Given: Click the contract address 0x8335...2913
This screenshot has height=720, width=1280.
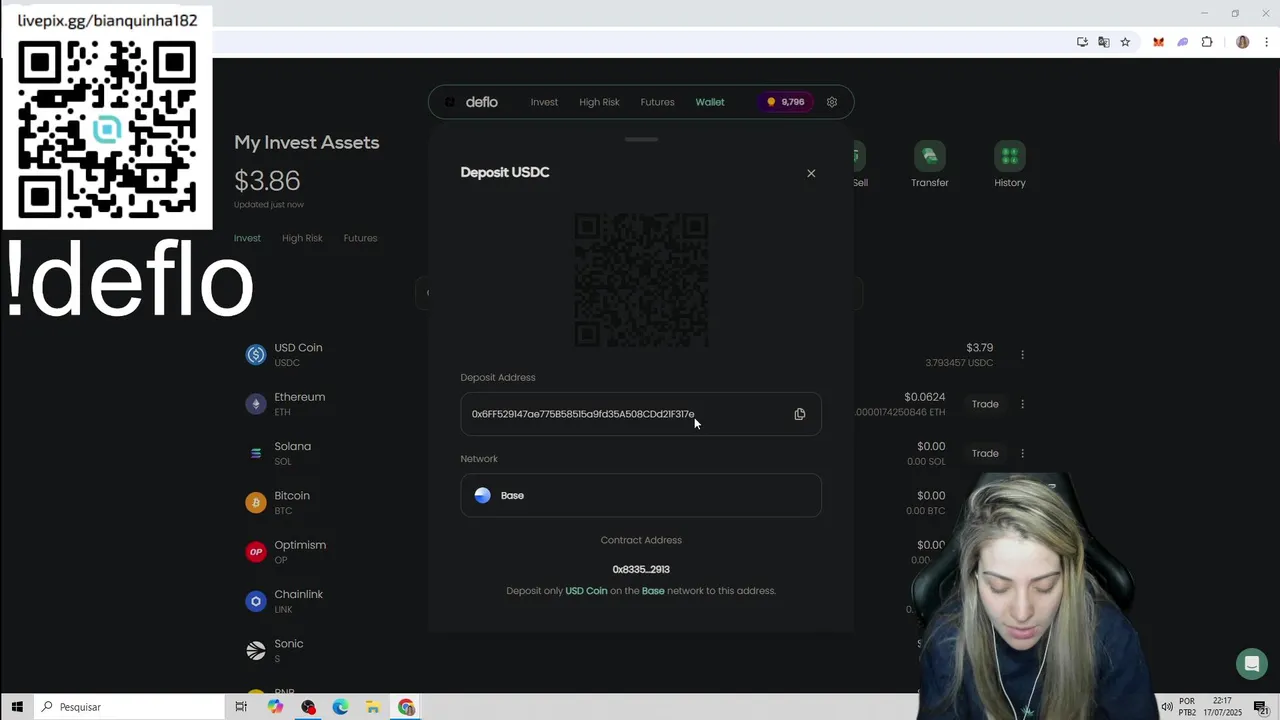Looking at the screenshot, I should [641, 569].
